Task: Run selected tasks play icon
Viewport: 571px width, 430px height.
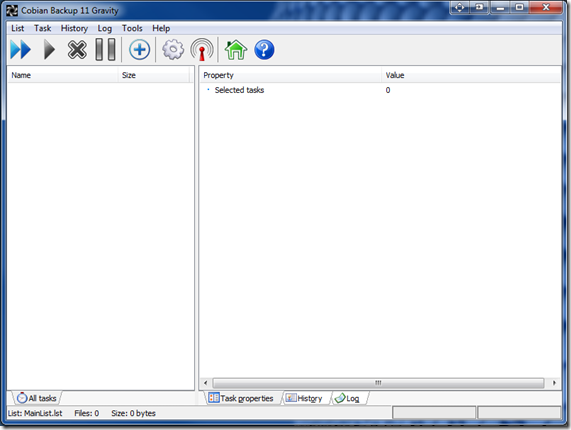Action: [x=49, y=50]
